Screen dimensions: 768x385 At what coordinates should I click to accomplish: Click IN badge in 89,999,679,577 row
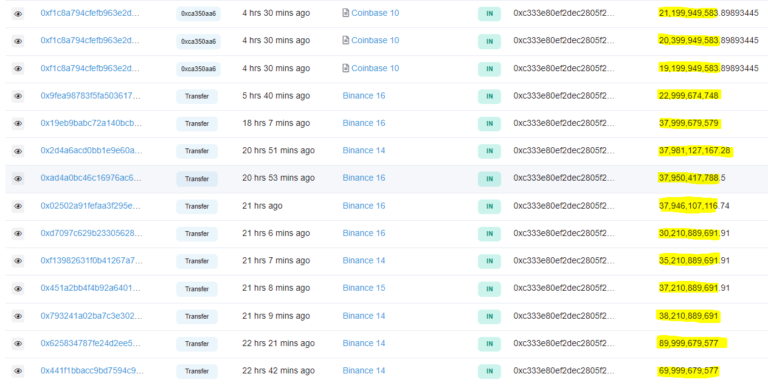tap(489, 344)
